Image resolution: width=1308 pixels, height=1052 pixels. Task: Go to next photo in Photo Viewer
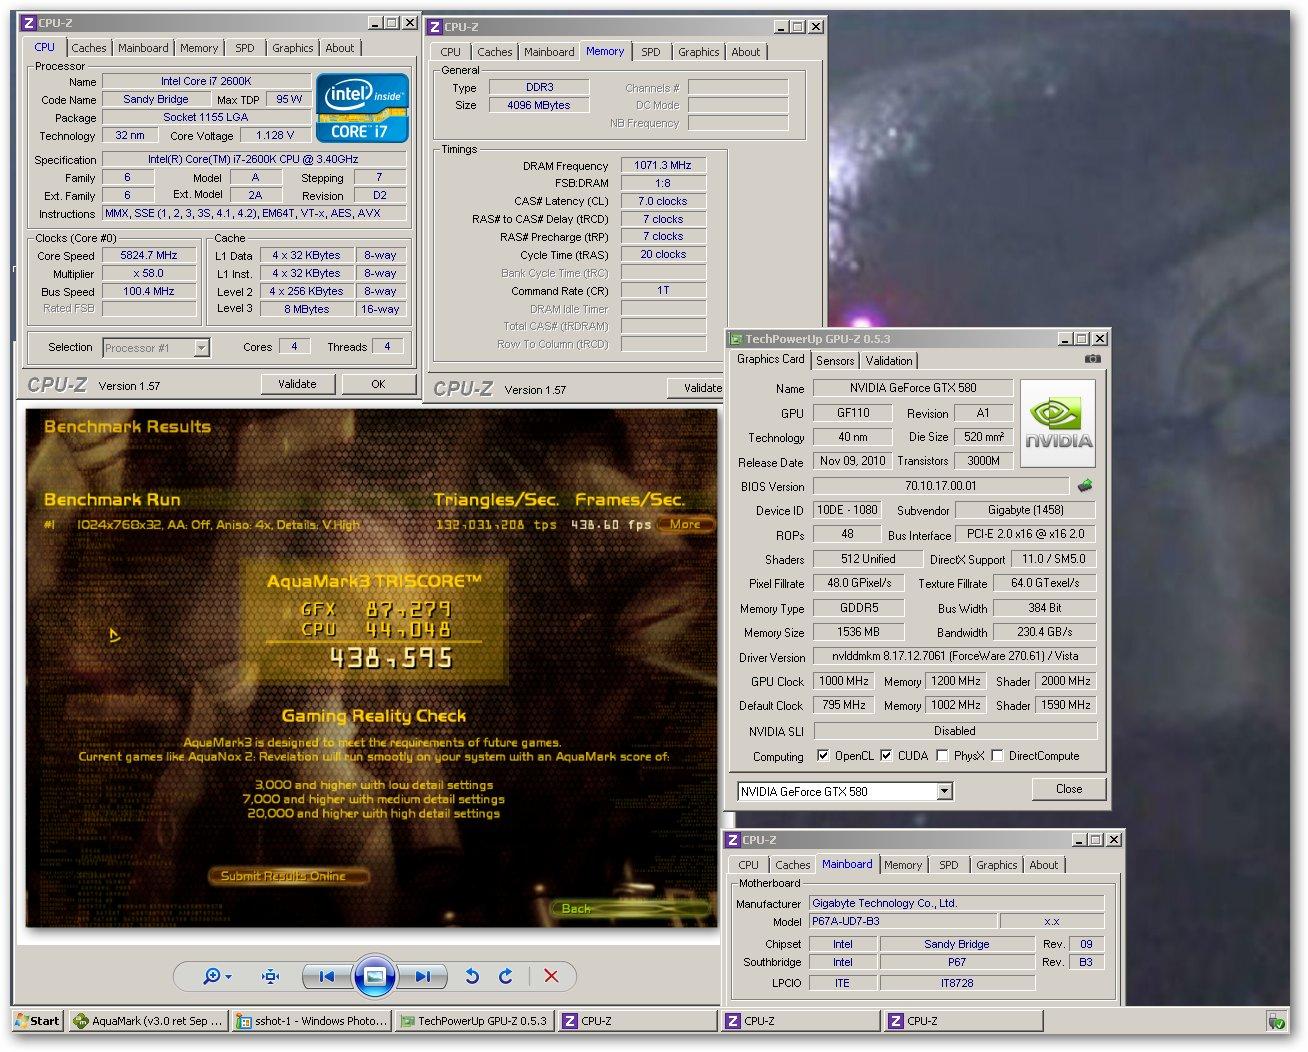click(x=422, y=976)
